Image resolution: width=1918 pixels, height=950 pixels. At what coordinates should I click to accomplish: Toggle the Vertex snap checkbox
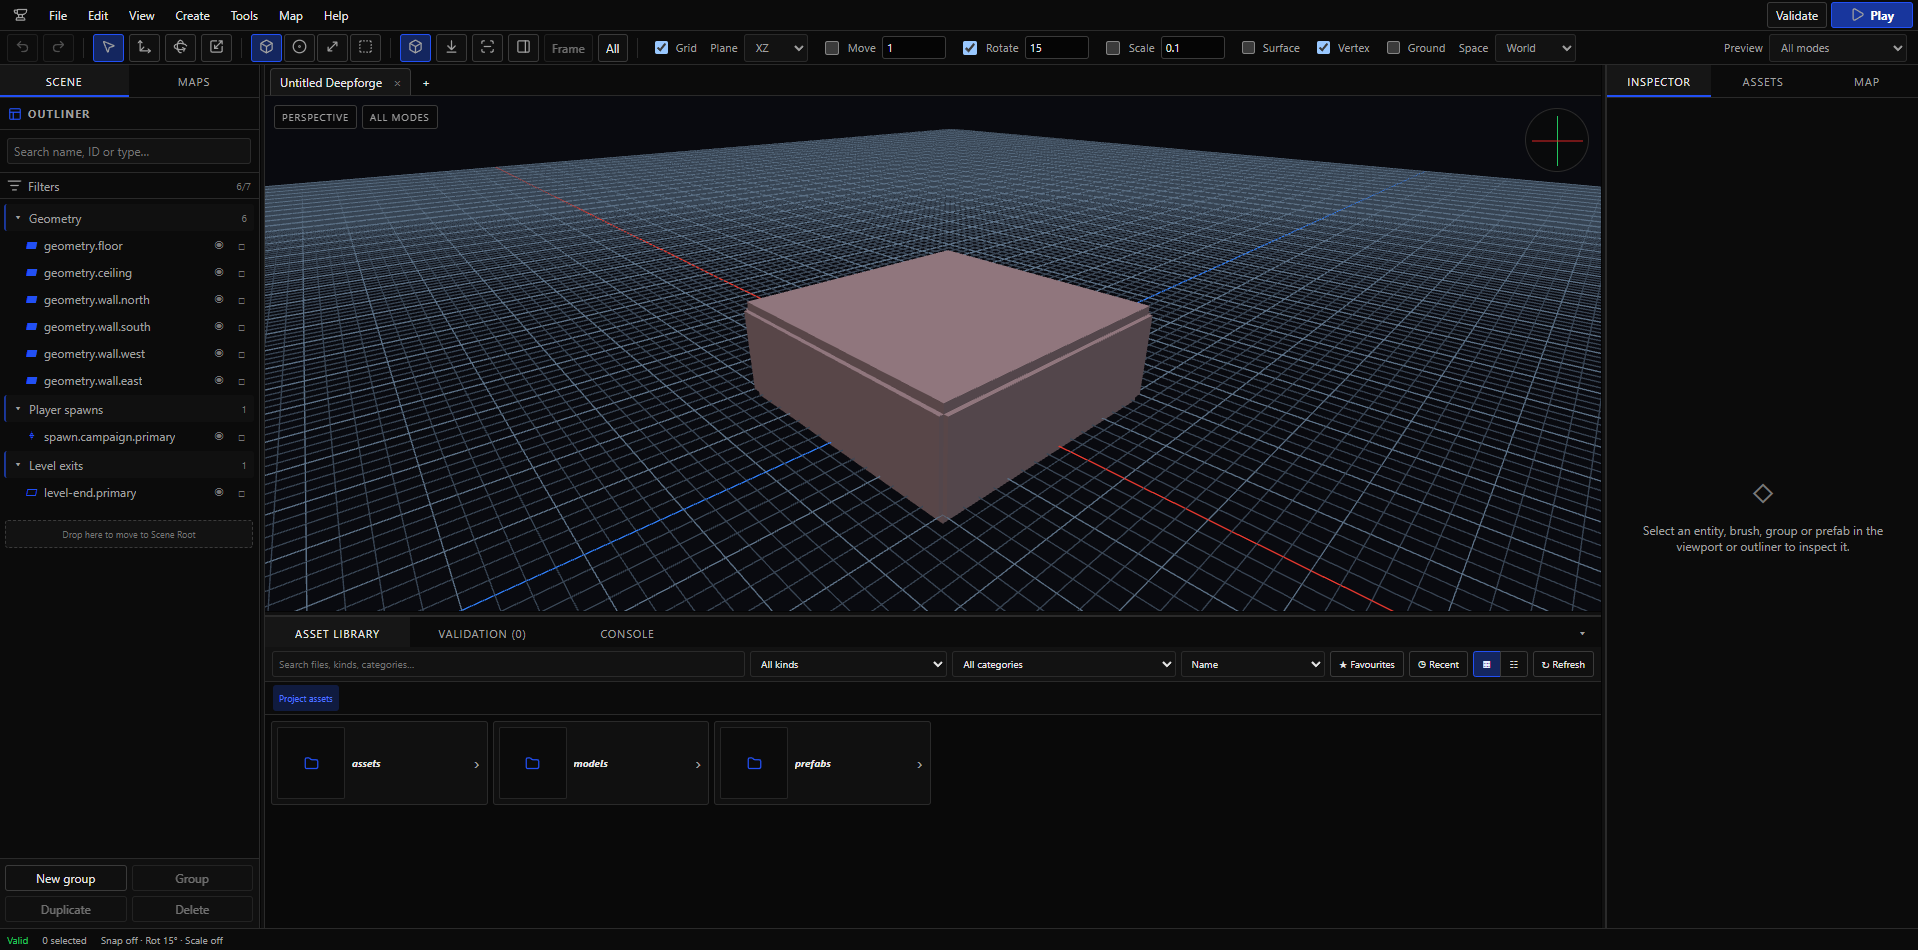[1323, 48]
